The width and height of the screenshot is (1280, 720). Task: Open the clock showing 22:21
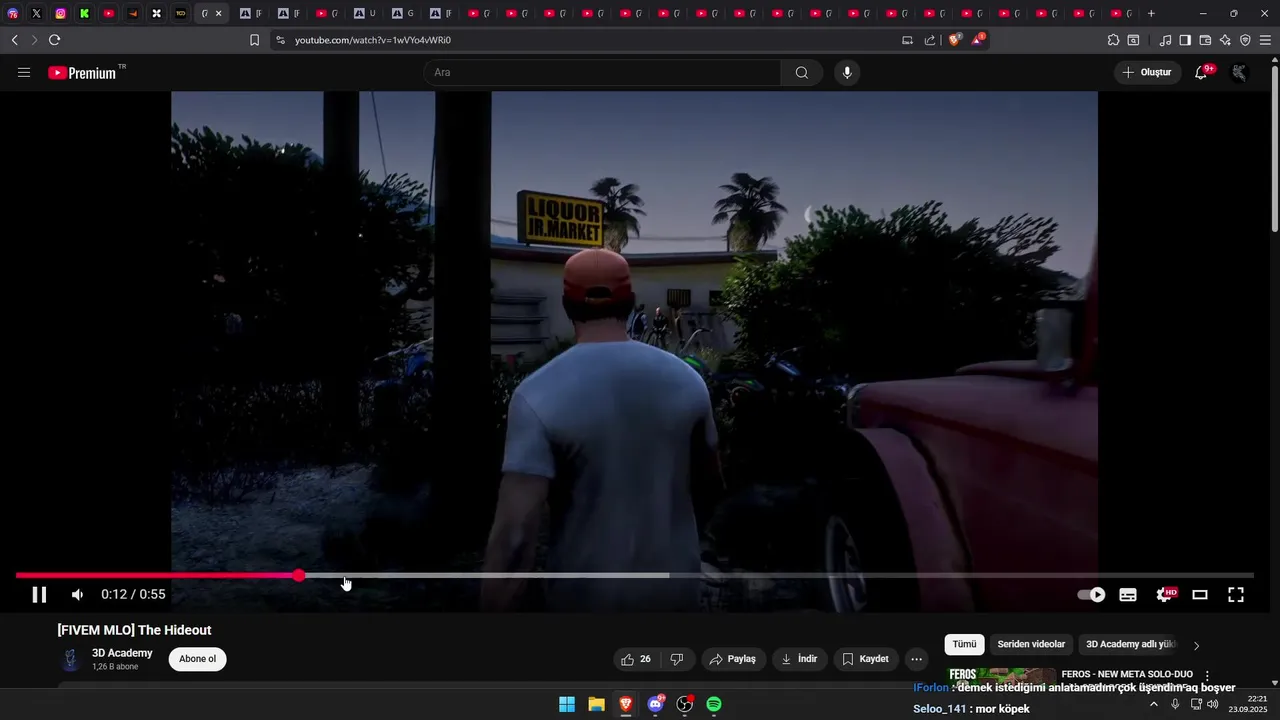coord(1250,704)
